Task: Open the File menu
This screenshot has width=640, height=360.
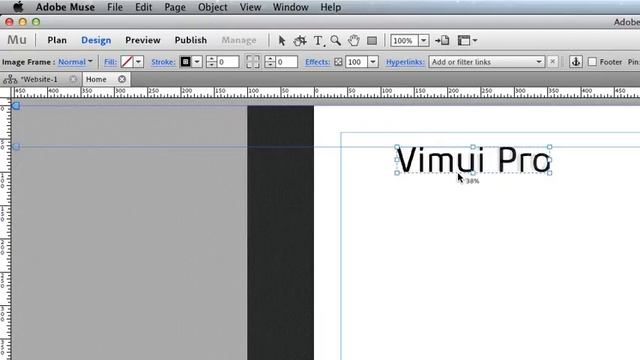Action: 115,7
